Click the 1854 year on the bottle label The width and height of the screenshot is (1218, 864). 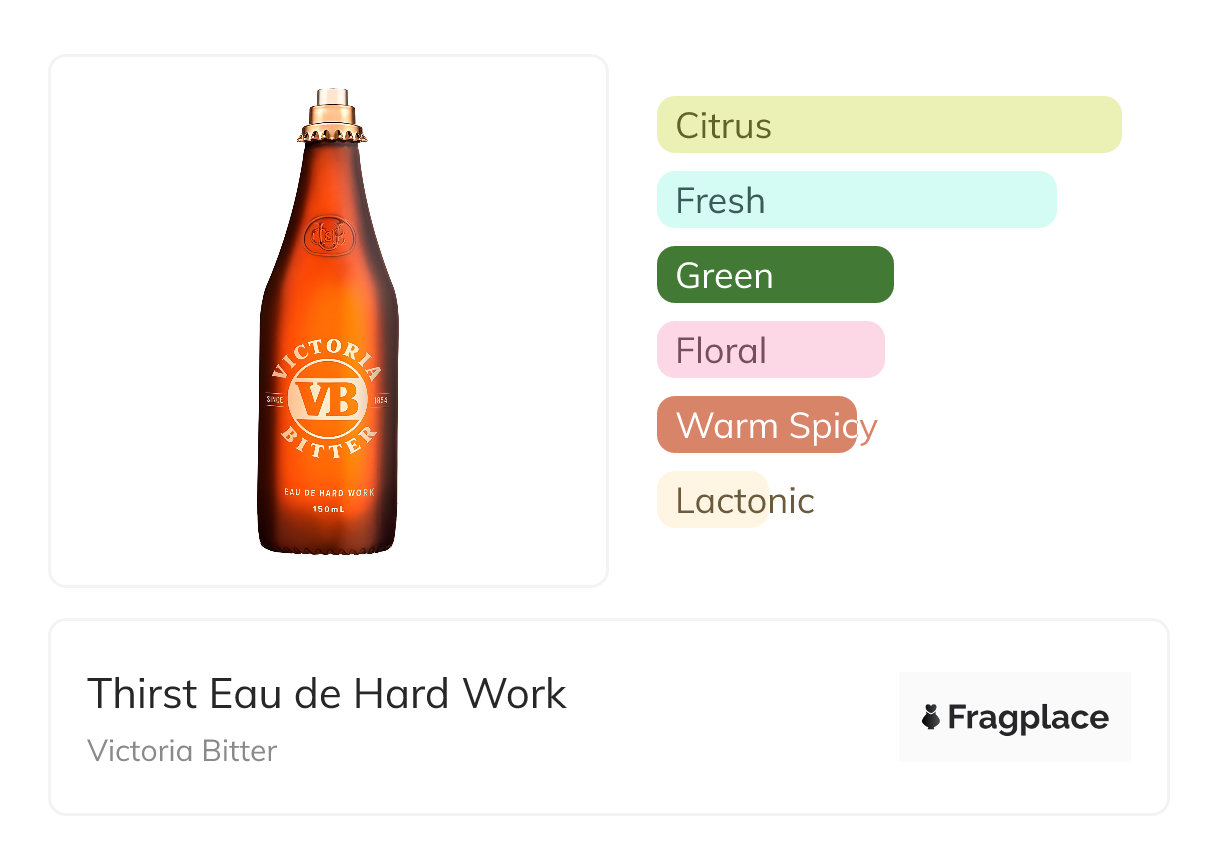tap(379, 401)
